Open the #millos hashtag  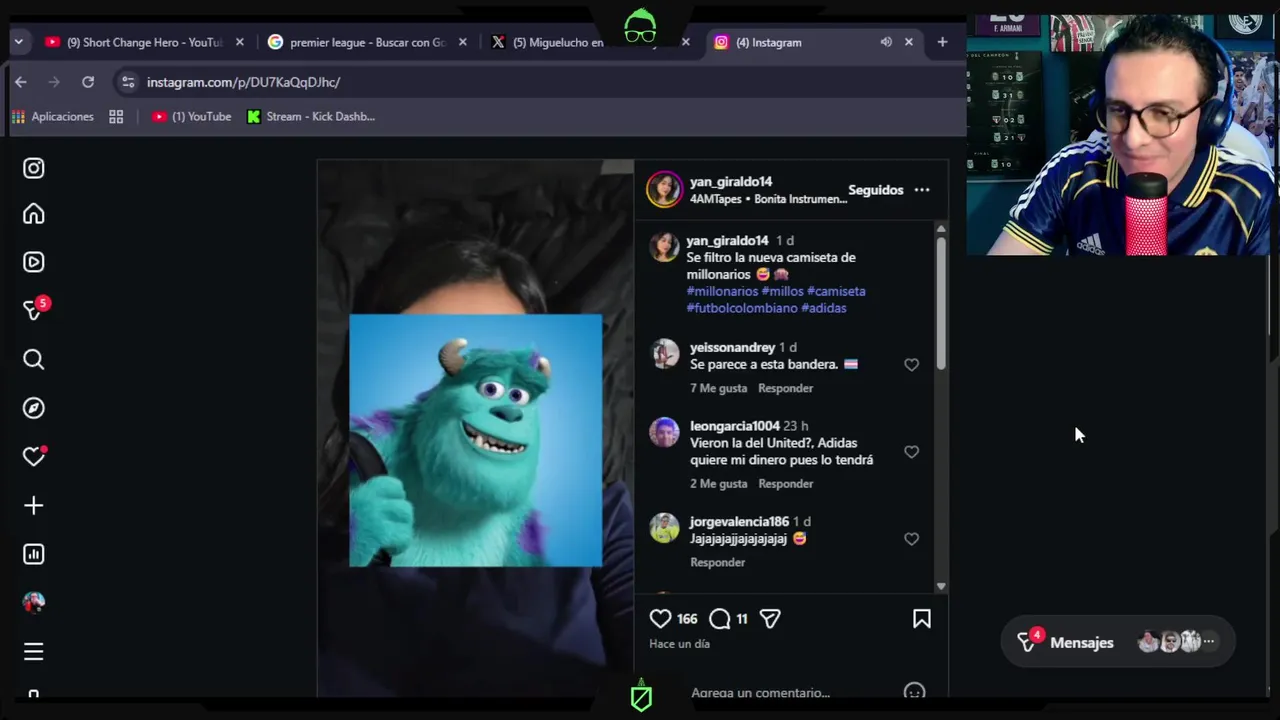pos(782,291)
